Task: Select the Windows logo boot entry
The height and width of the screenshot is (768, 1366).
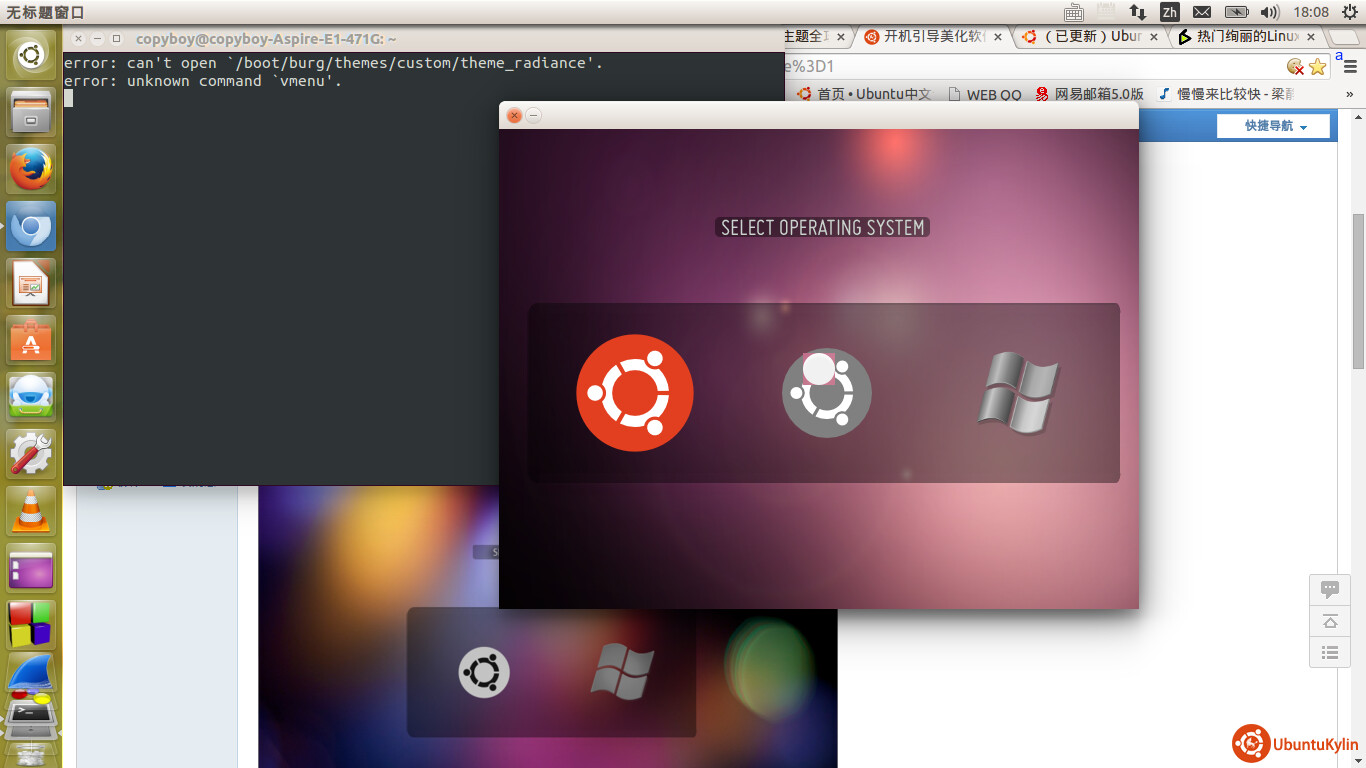Action: tap(1017, 393)
